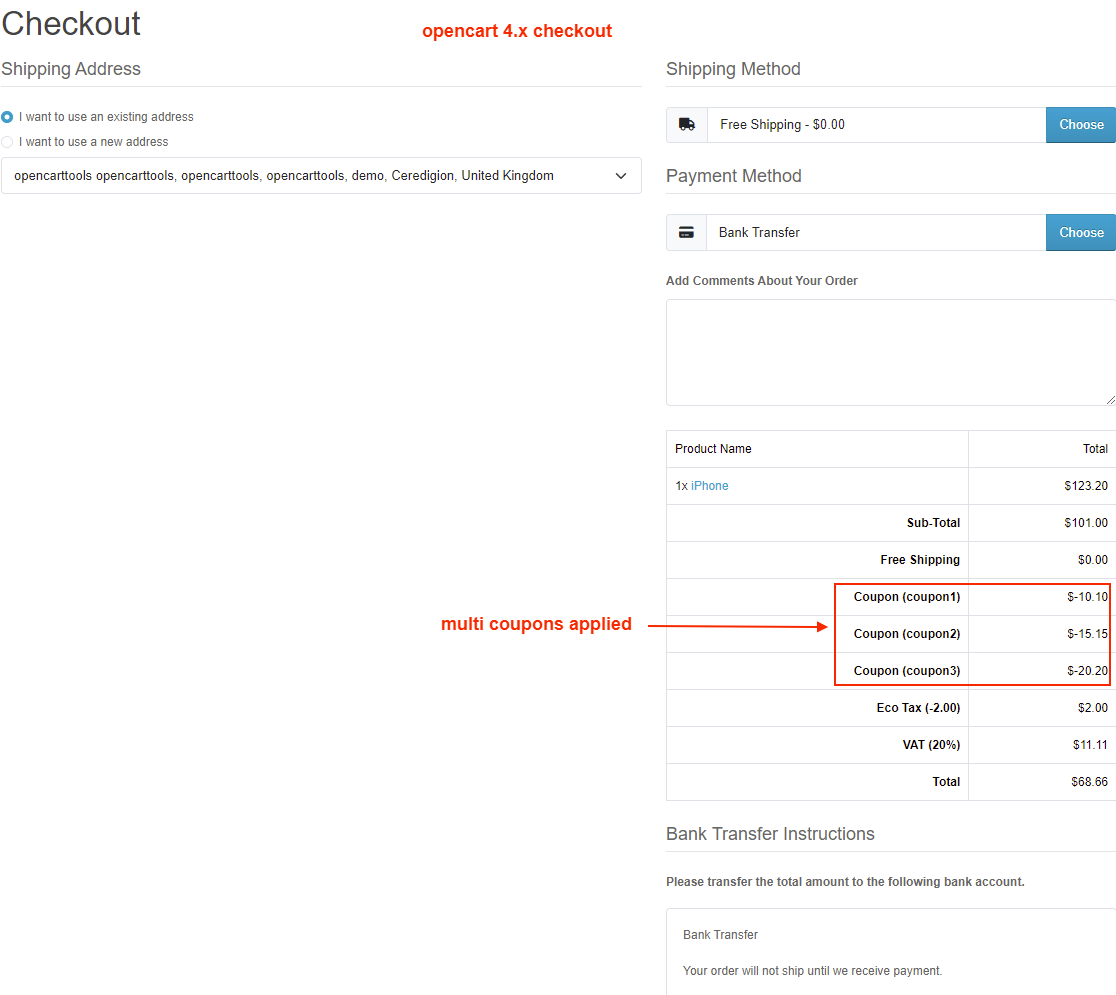Viewport: 1116px width, 995px height.
Task: Select "I want to use an existing address"
Action: click(8, 117)
